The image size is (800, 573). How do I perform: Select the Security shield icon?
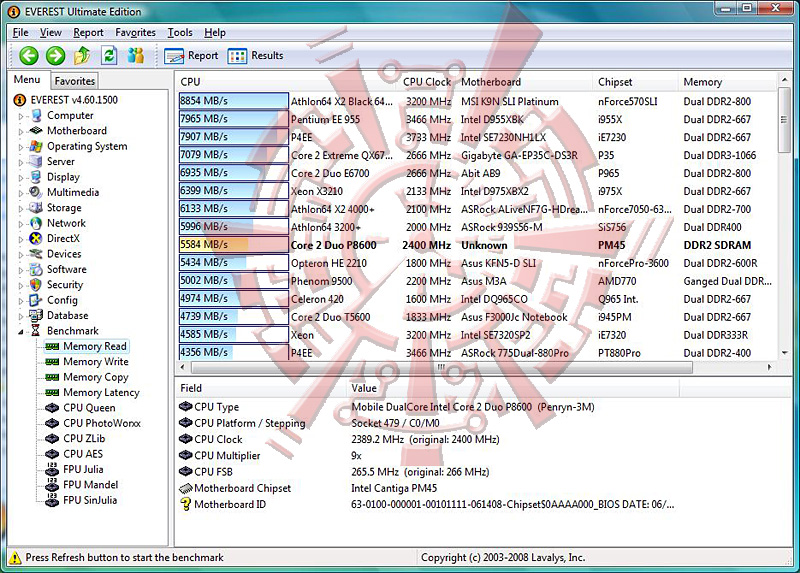36,284
